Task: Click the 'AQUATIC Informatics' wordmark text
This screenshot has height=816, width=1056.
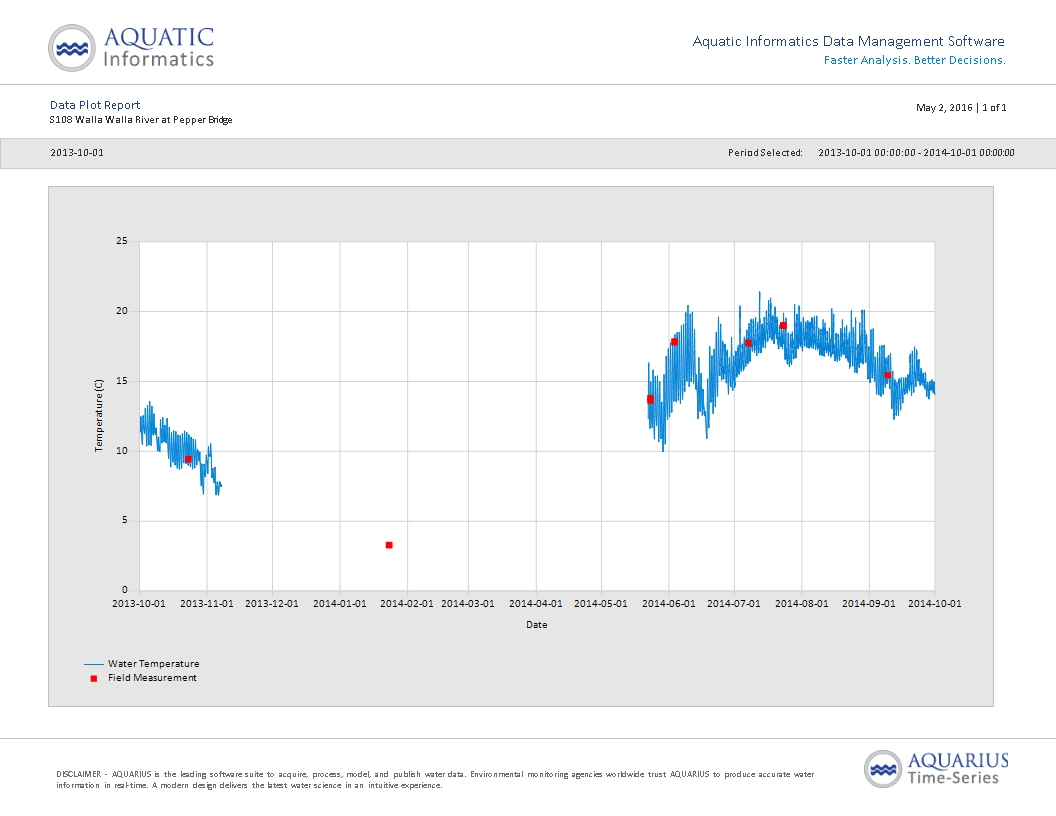Action: pyautogui.click(x=159, y=48)
